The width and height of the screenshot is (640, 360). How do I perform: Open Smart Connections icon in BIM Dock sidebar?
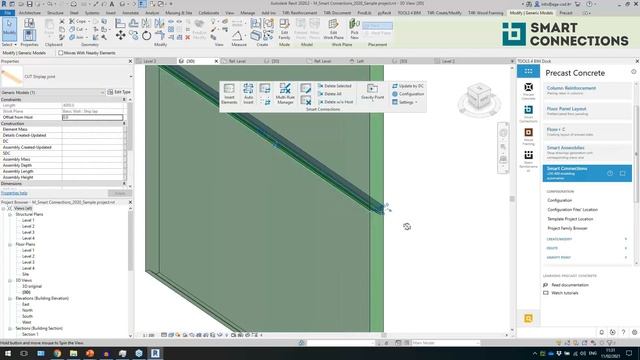pos(528,113)
